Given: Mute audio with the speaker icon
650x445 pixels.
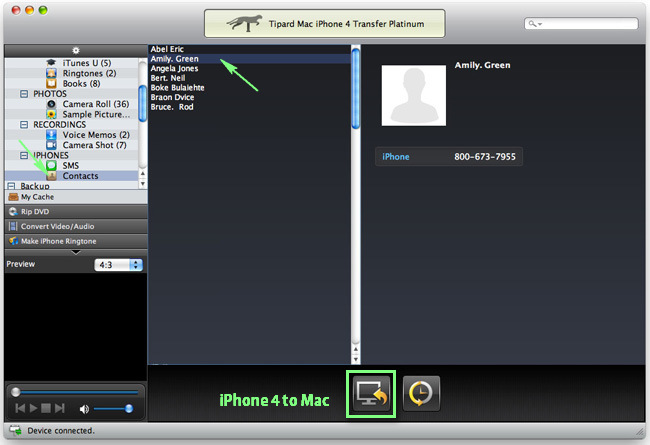Looking at the screenshot, I should (84, 409).
